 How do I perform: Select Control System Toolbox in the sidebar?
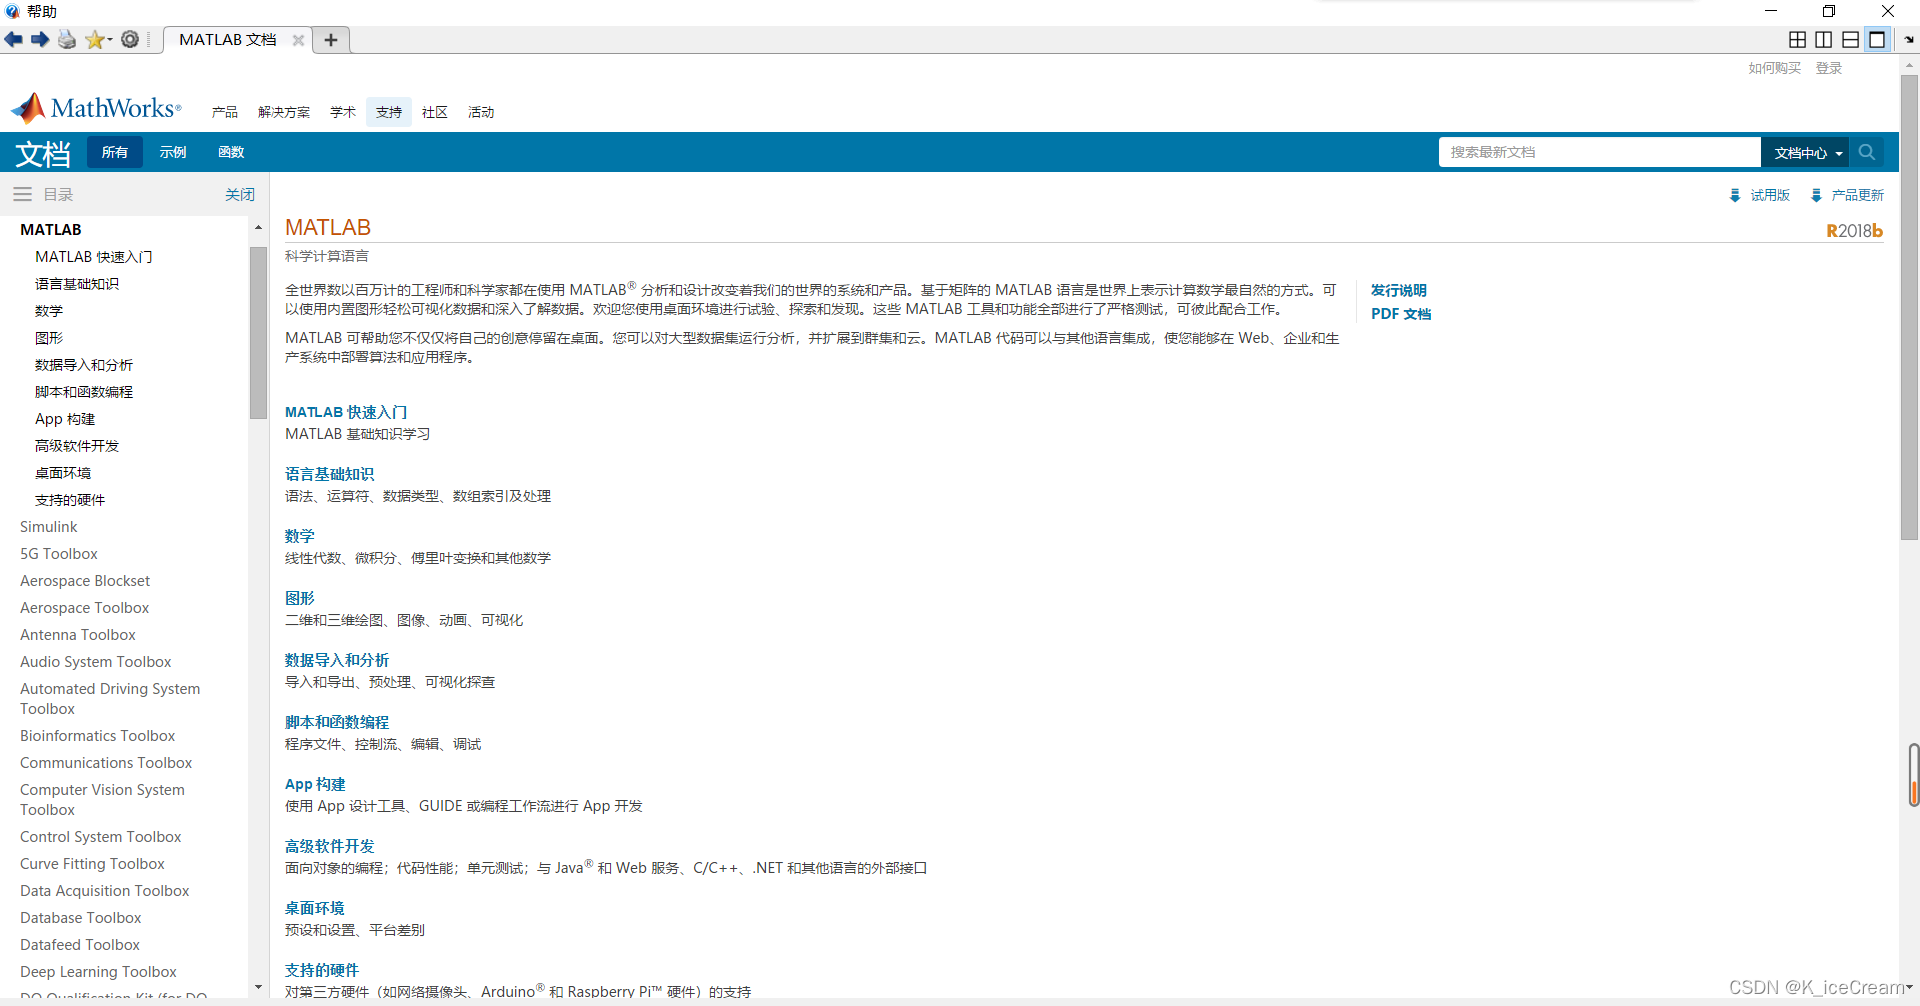tap(101, 837)
